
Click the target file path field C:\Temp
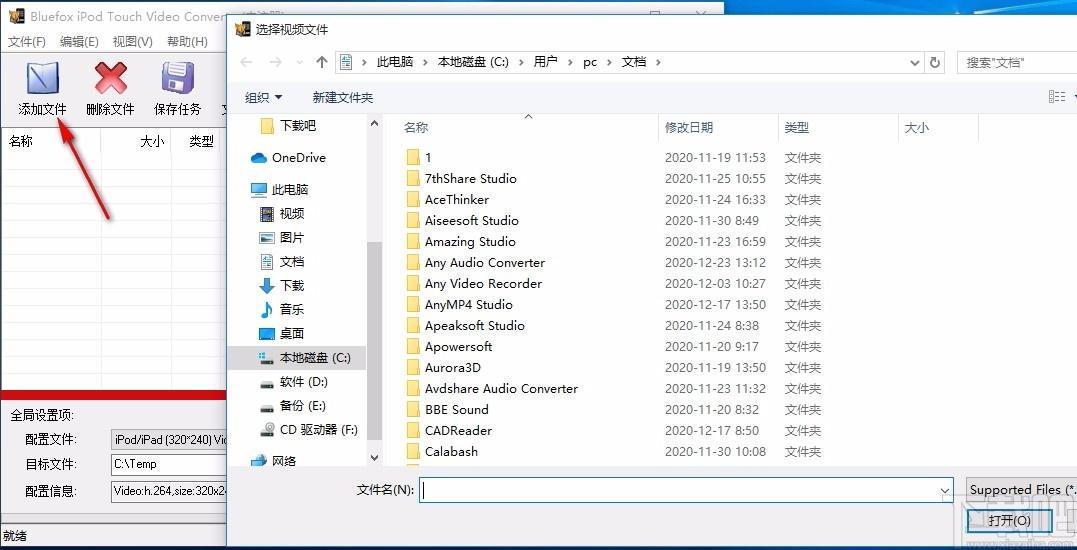click(x=169, y=464)
